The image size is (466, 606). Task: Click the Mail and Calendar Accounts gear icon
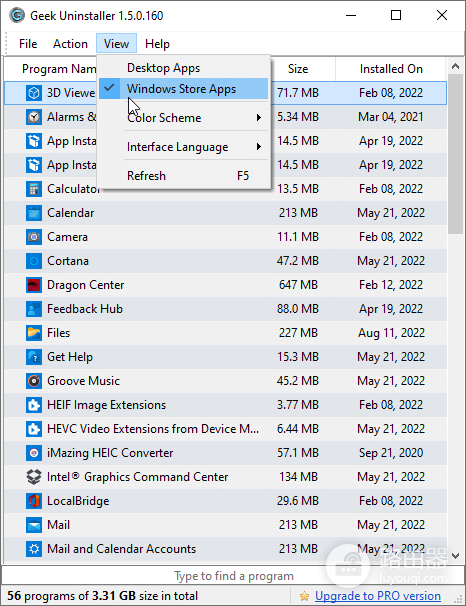(34, 549)
